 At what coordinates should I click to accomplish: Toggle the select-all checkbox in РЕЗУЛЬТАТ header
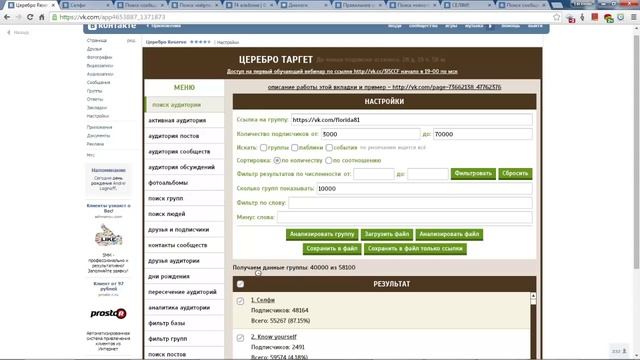point(240,284)
